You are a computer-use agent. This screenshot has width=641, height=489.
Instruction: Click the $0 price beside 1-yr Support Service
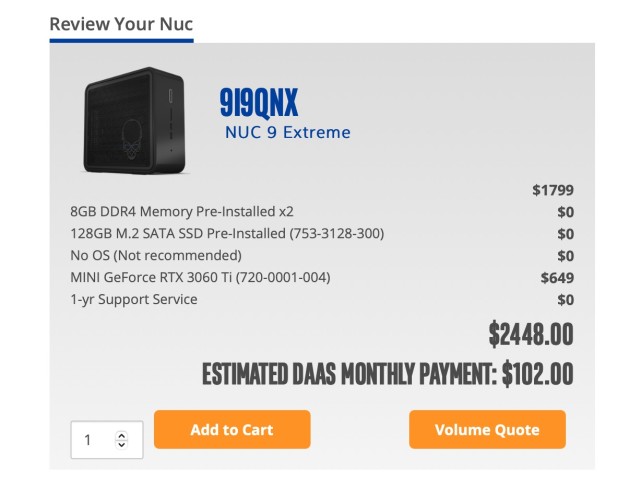pyautogui.click(x=565, y=299)
